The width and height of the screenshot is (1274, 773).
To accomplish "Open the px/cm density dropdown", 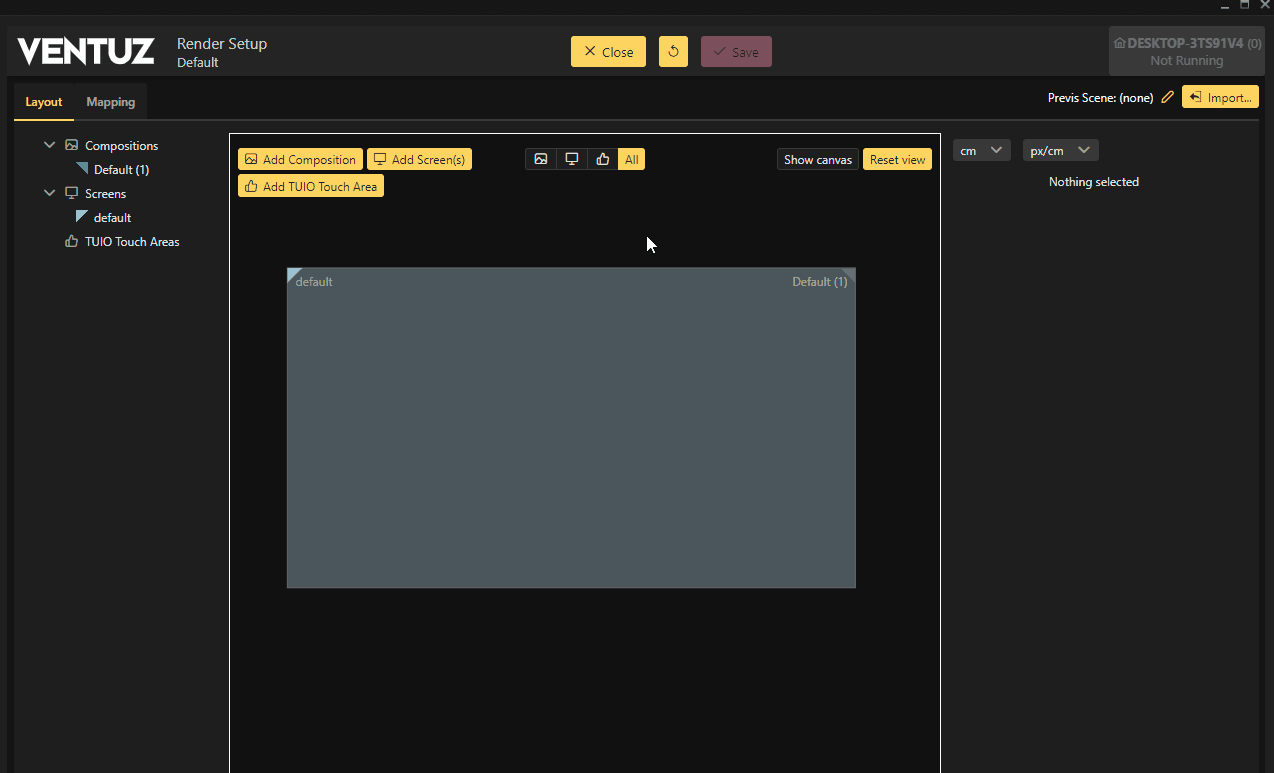I will pos(1060,151).
